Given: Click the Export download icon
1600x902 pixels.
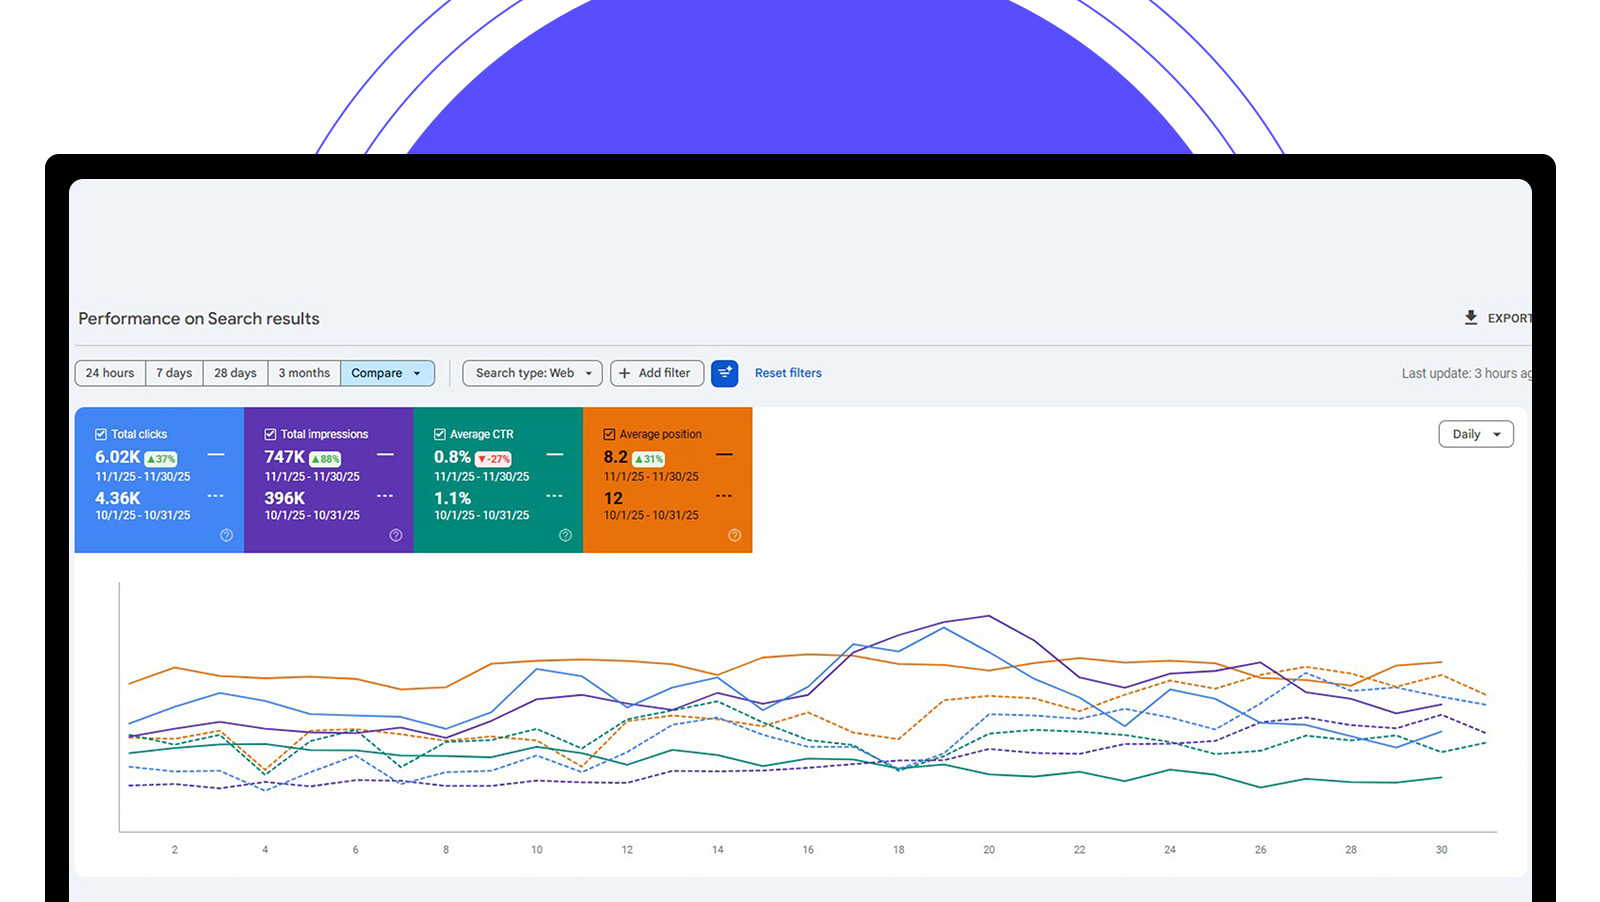Looking at the screenshot, I should tap(1470, 318).
